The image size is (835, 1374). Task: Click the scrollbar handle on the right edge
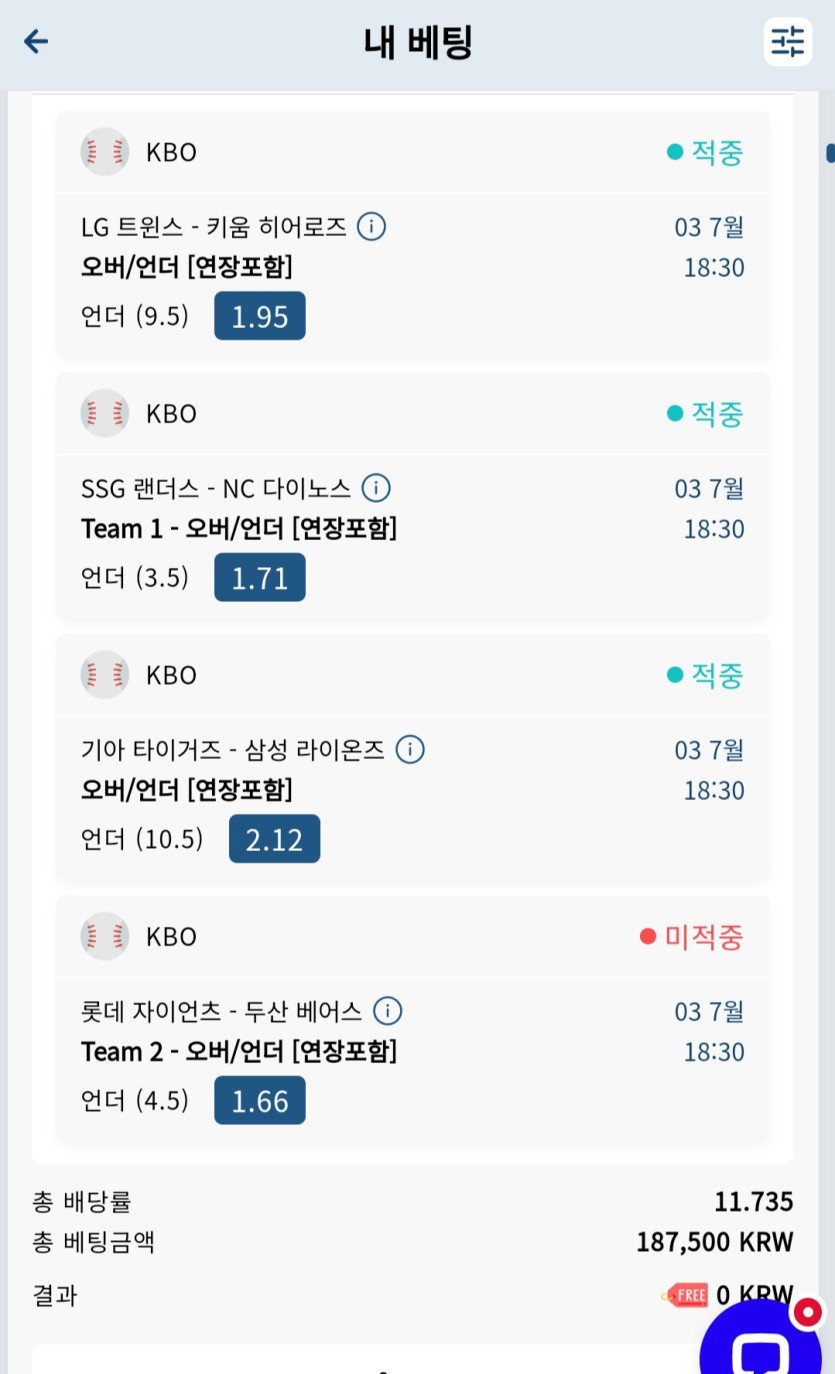pos(830,153)
